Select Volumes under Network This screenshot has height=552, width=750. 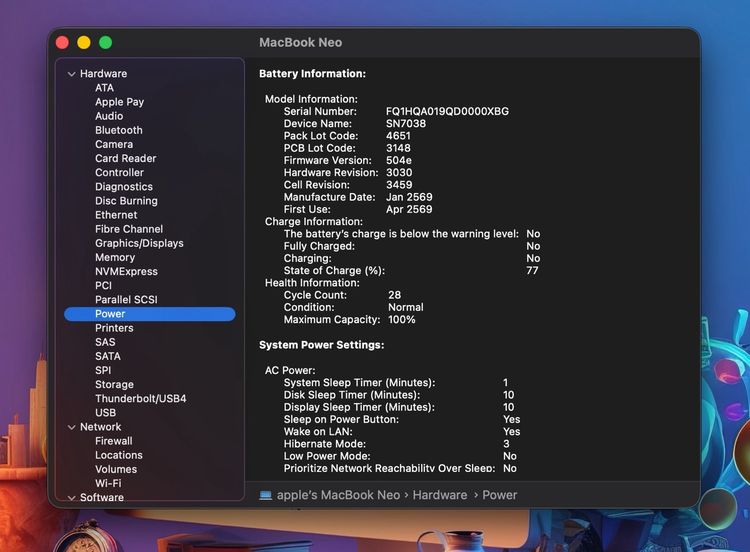[x=116, y=470]
